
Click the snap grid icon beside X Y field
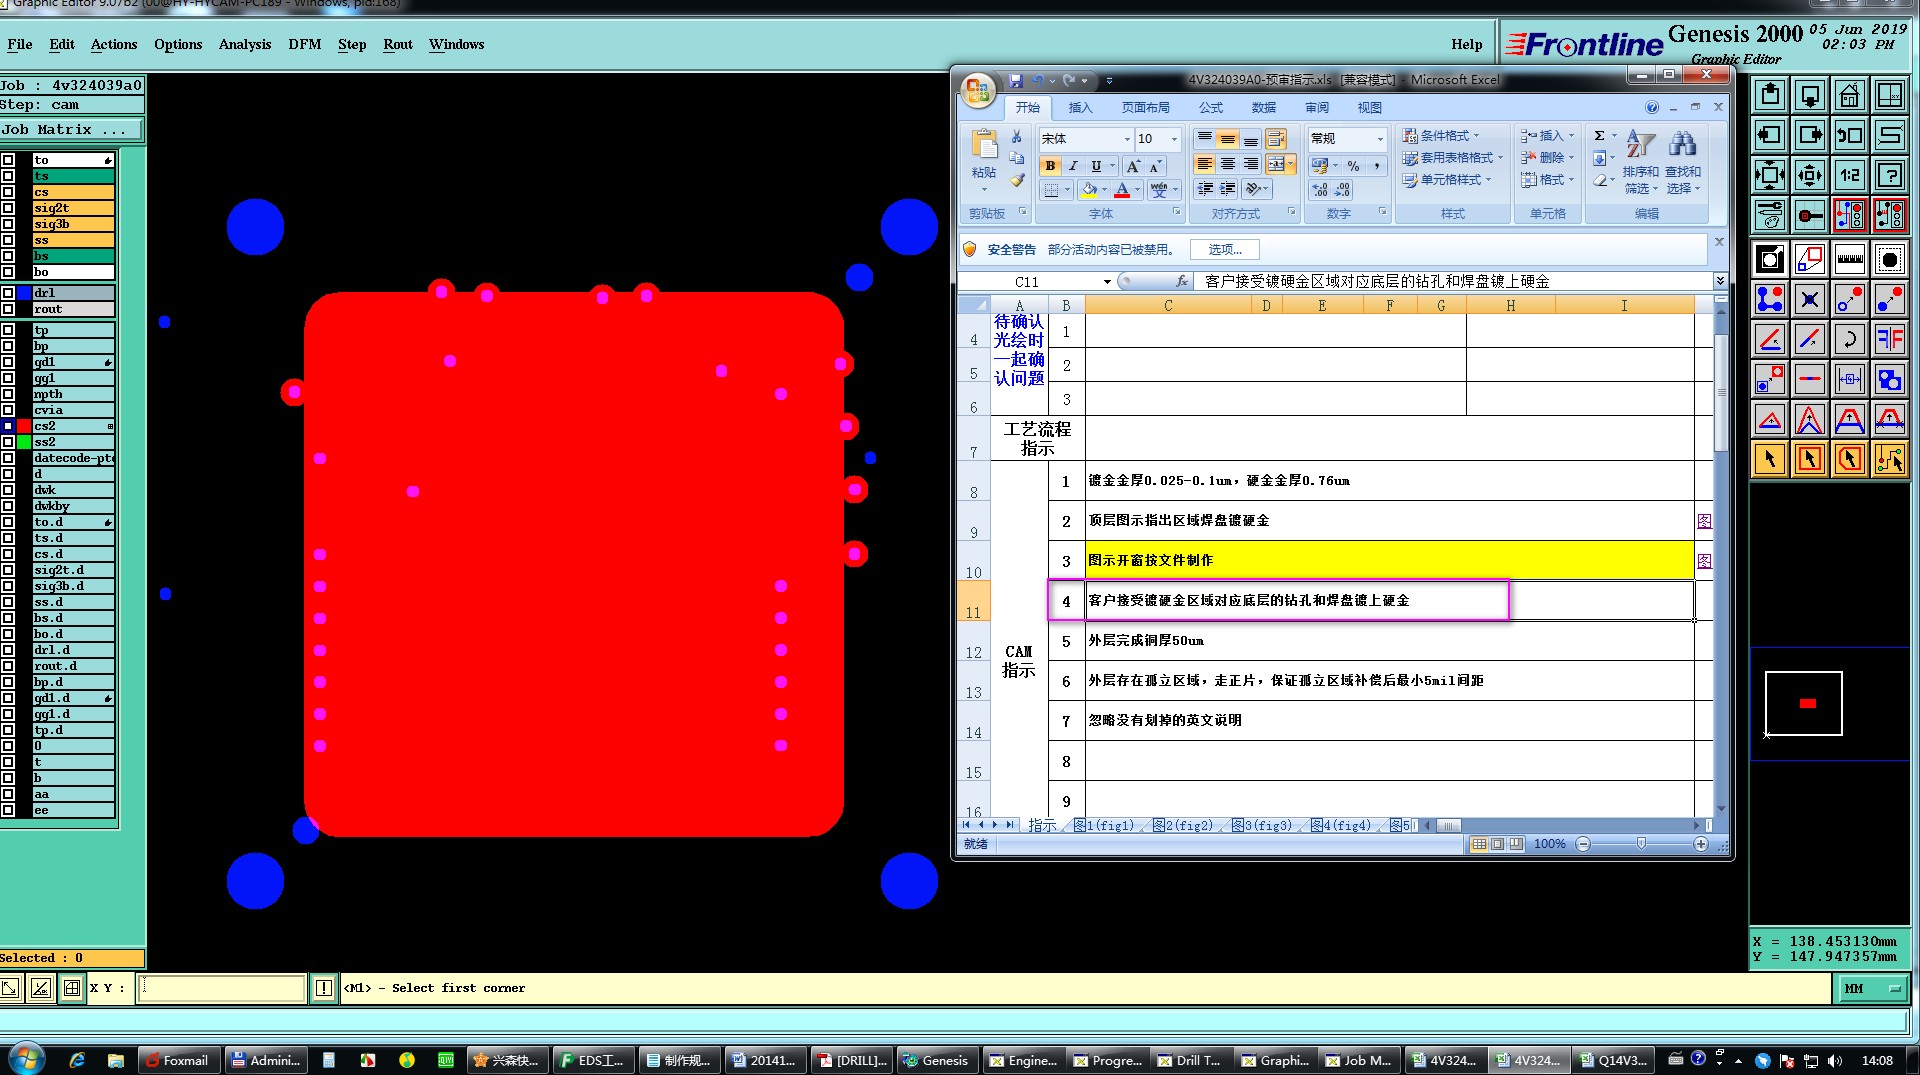click(72, 988)
